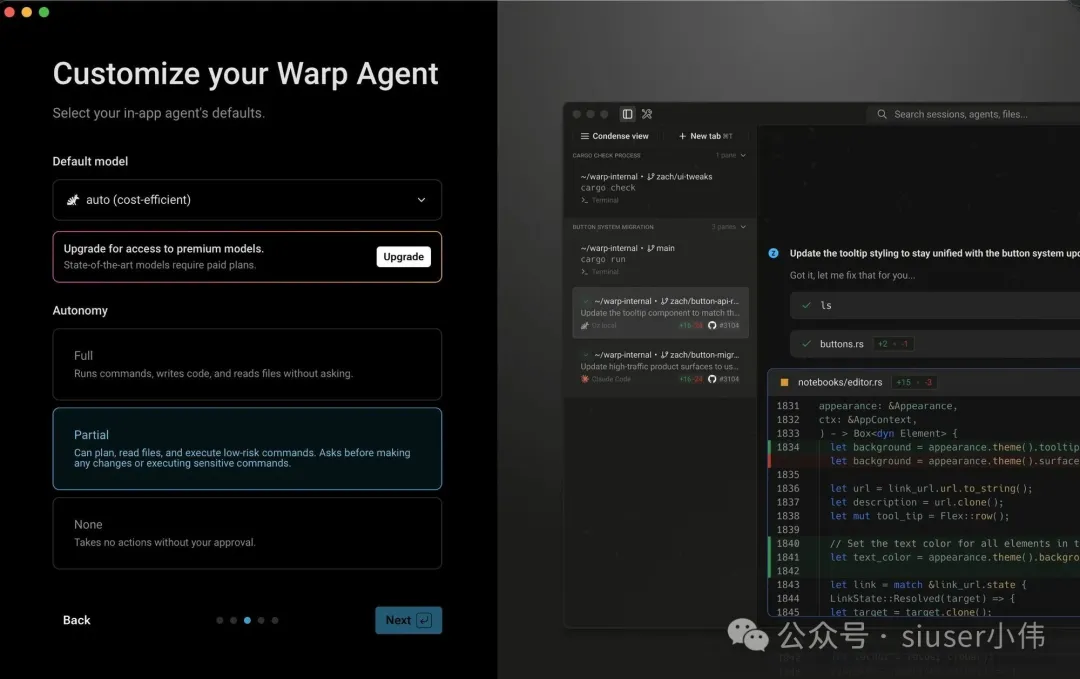Select the zach/button-api-r session card
The image size is (1080, 679).
click(x=660, y=313)
